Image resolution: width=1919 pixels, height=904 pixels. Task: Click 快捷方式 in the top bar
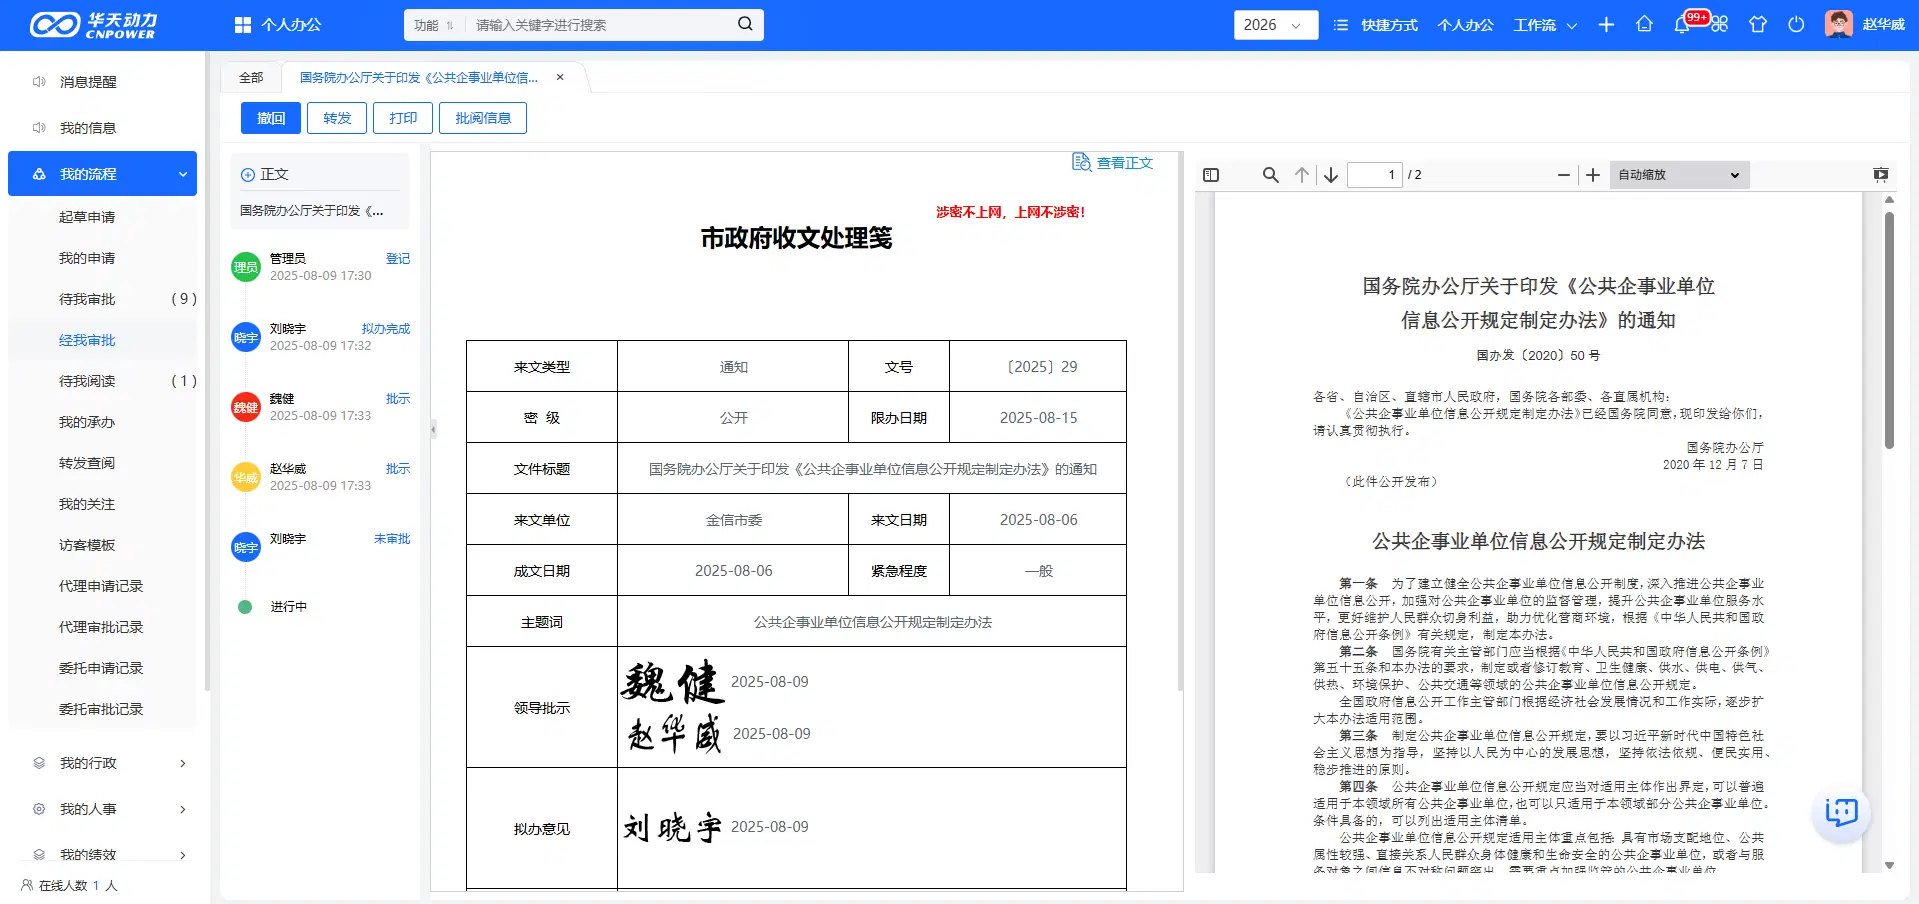[1389, 25]
